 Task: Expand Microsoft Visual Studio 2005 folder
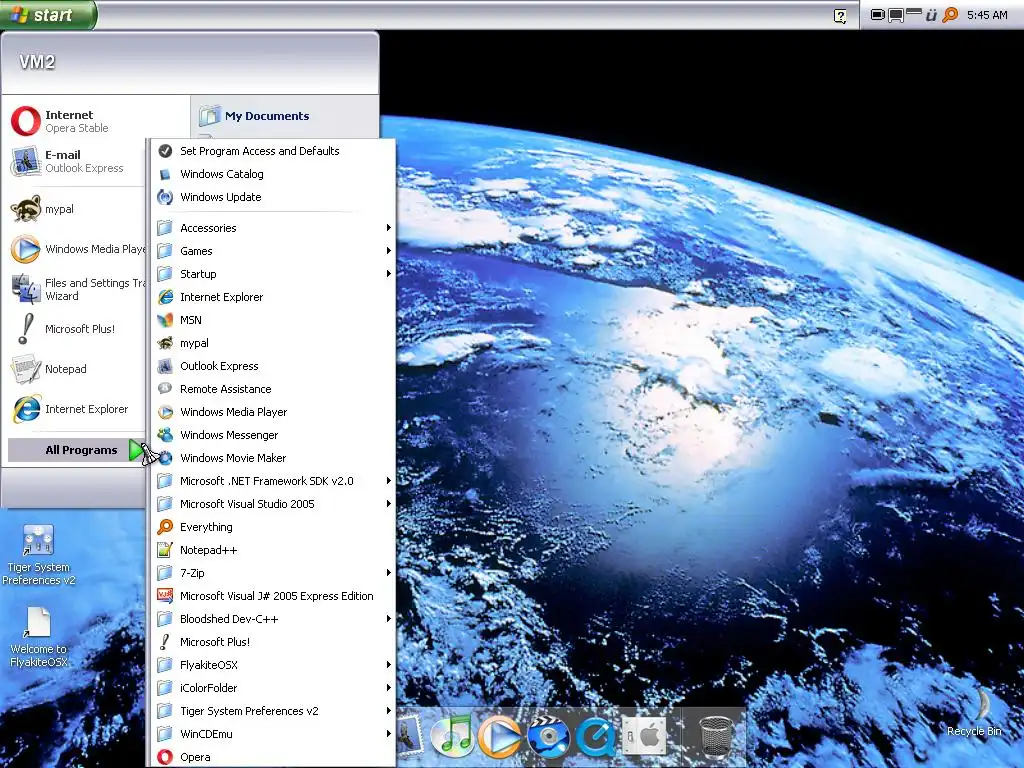coord(272,504)
